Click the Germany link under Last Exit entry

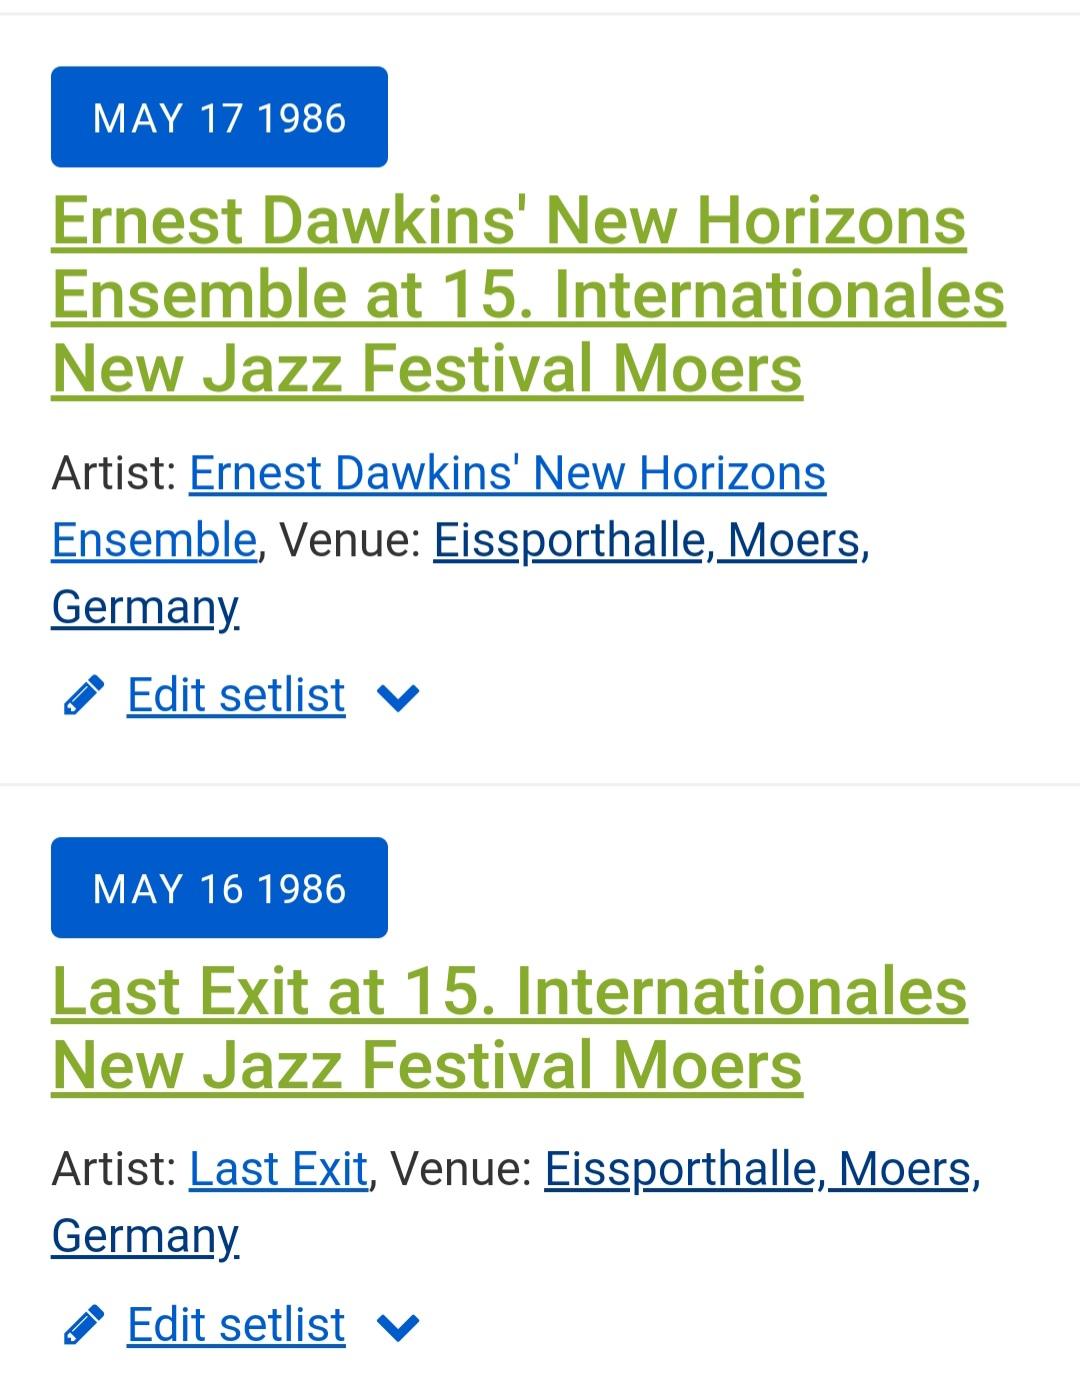tap(145, 1236)
